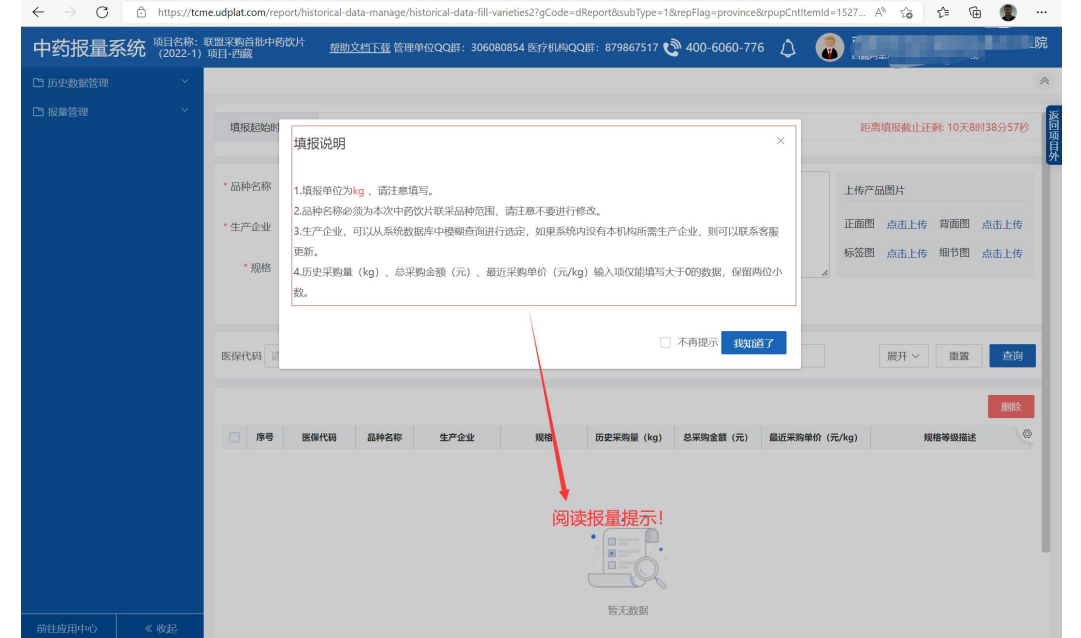Click the browser profile avatar

tap(1008, 12)
